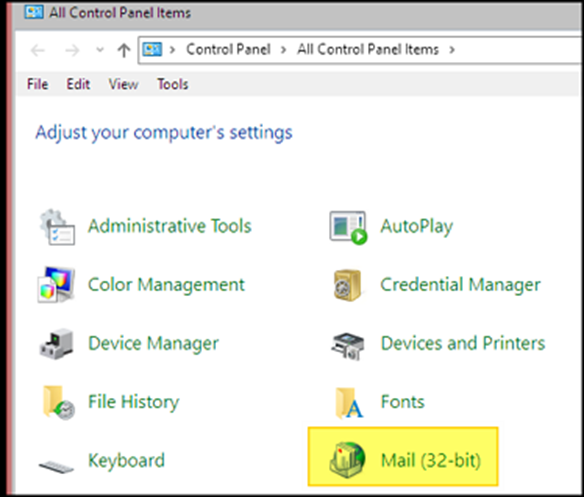This screenshot has width=584, height=497.
Task: Expand chevron after All Control Panel Items
Action: pos(452,50)
